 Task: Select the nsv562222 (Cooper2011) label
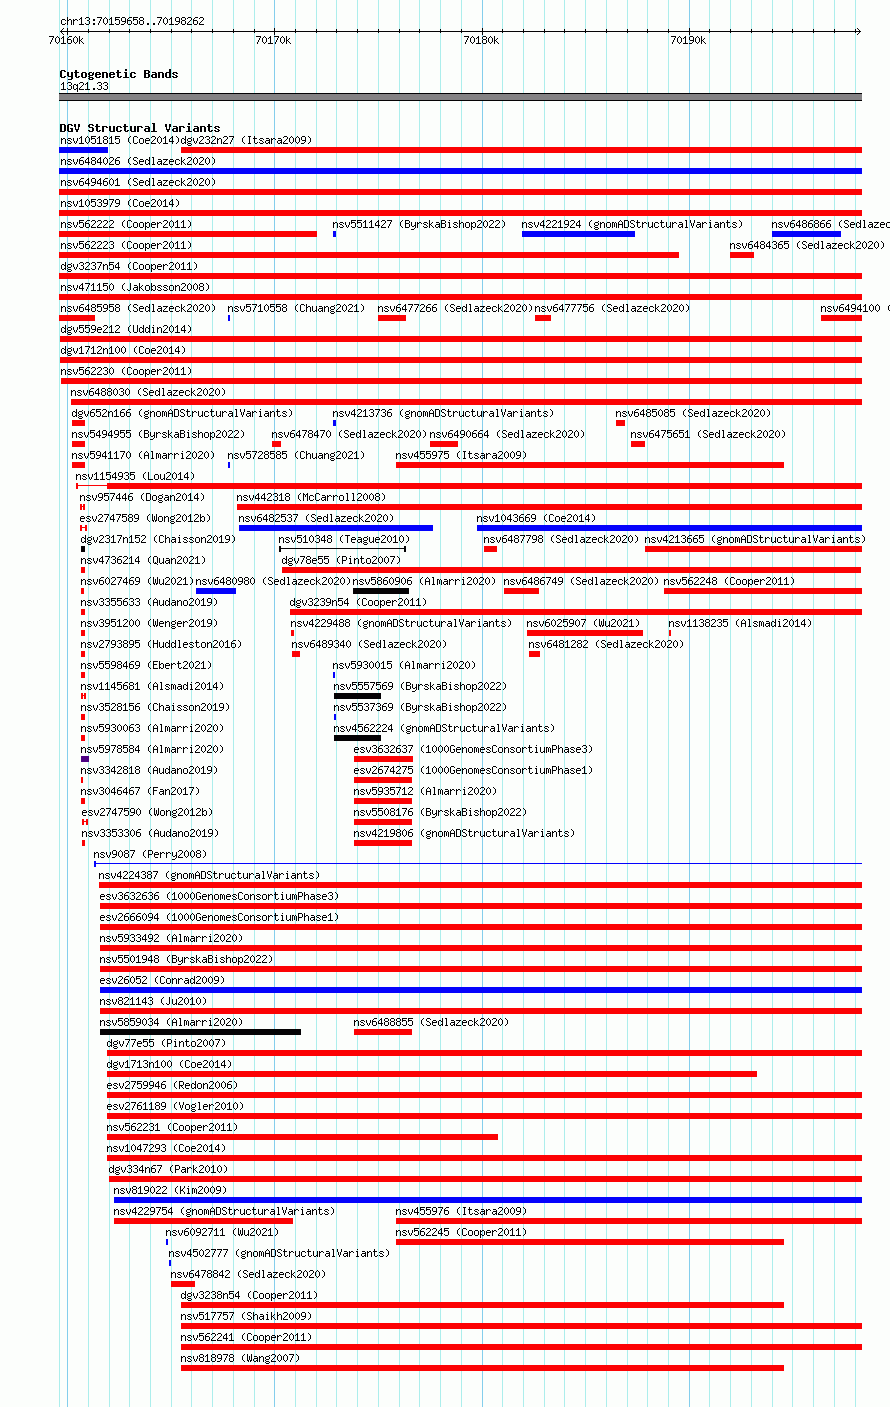click(x=126, y=224)
